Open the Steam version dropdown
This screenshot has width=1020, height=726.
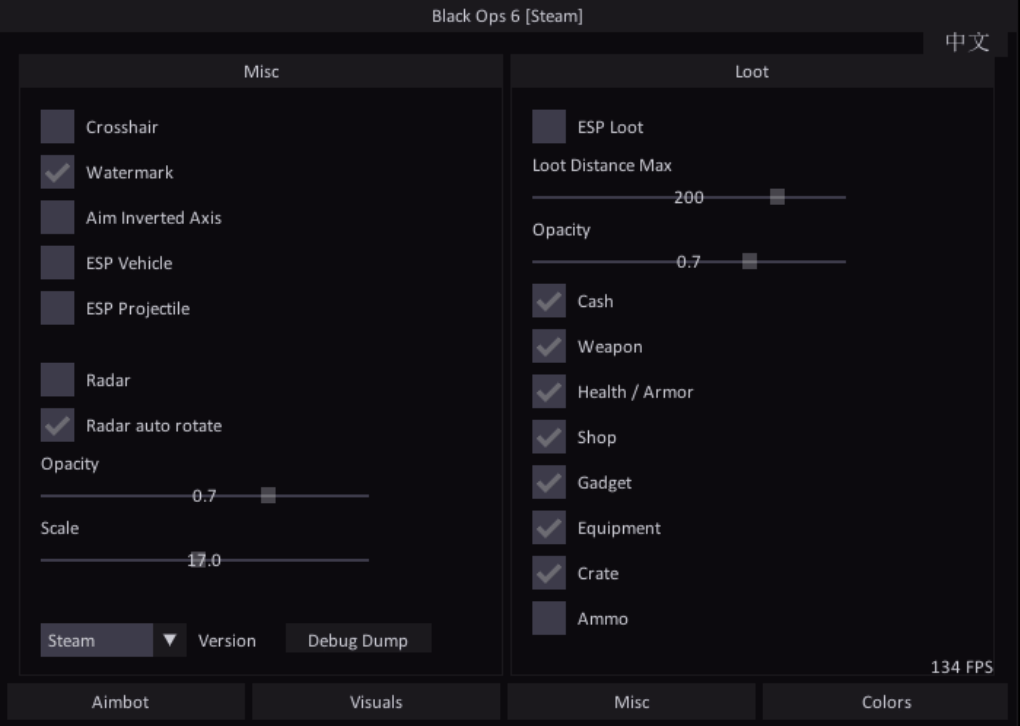97,641
